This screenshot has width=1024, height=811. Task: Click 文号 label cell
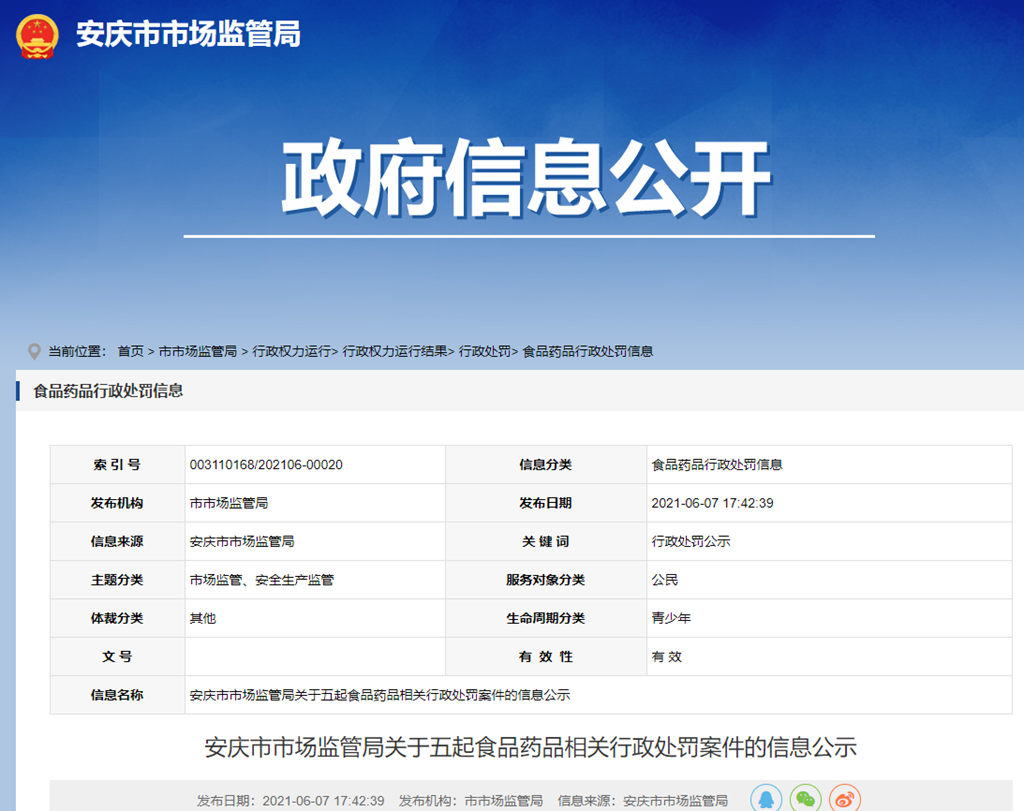pyautogui.click(x=118, y=657)
